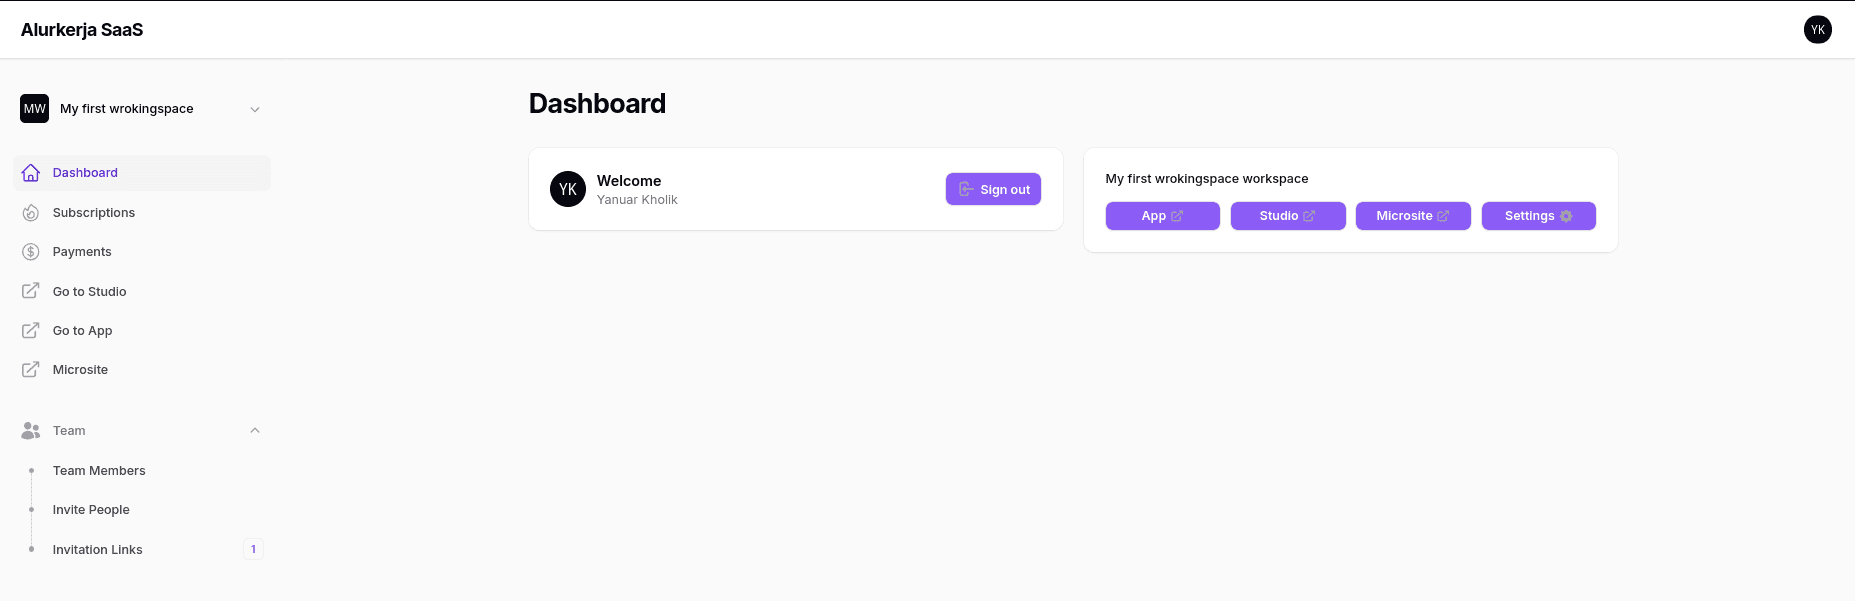Expand the workspace switcher chevron
This screenshot has height=601, width=1855.
tap(255, 109)
